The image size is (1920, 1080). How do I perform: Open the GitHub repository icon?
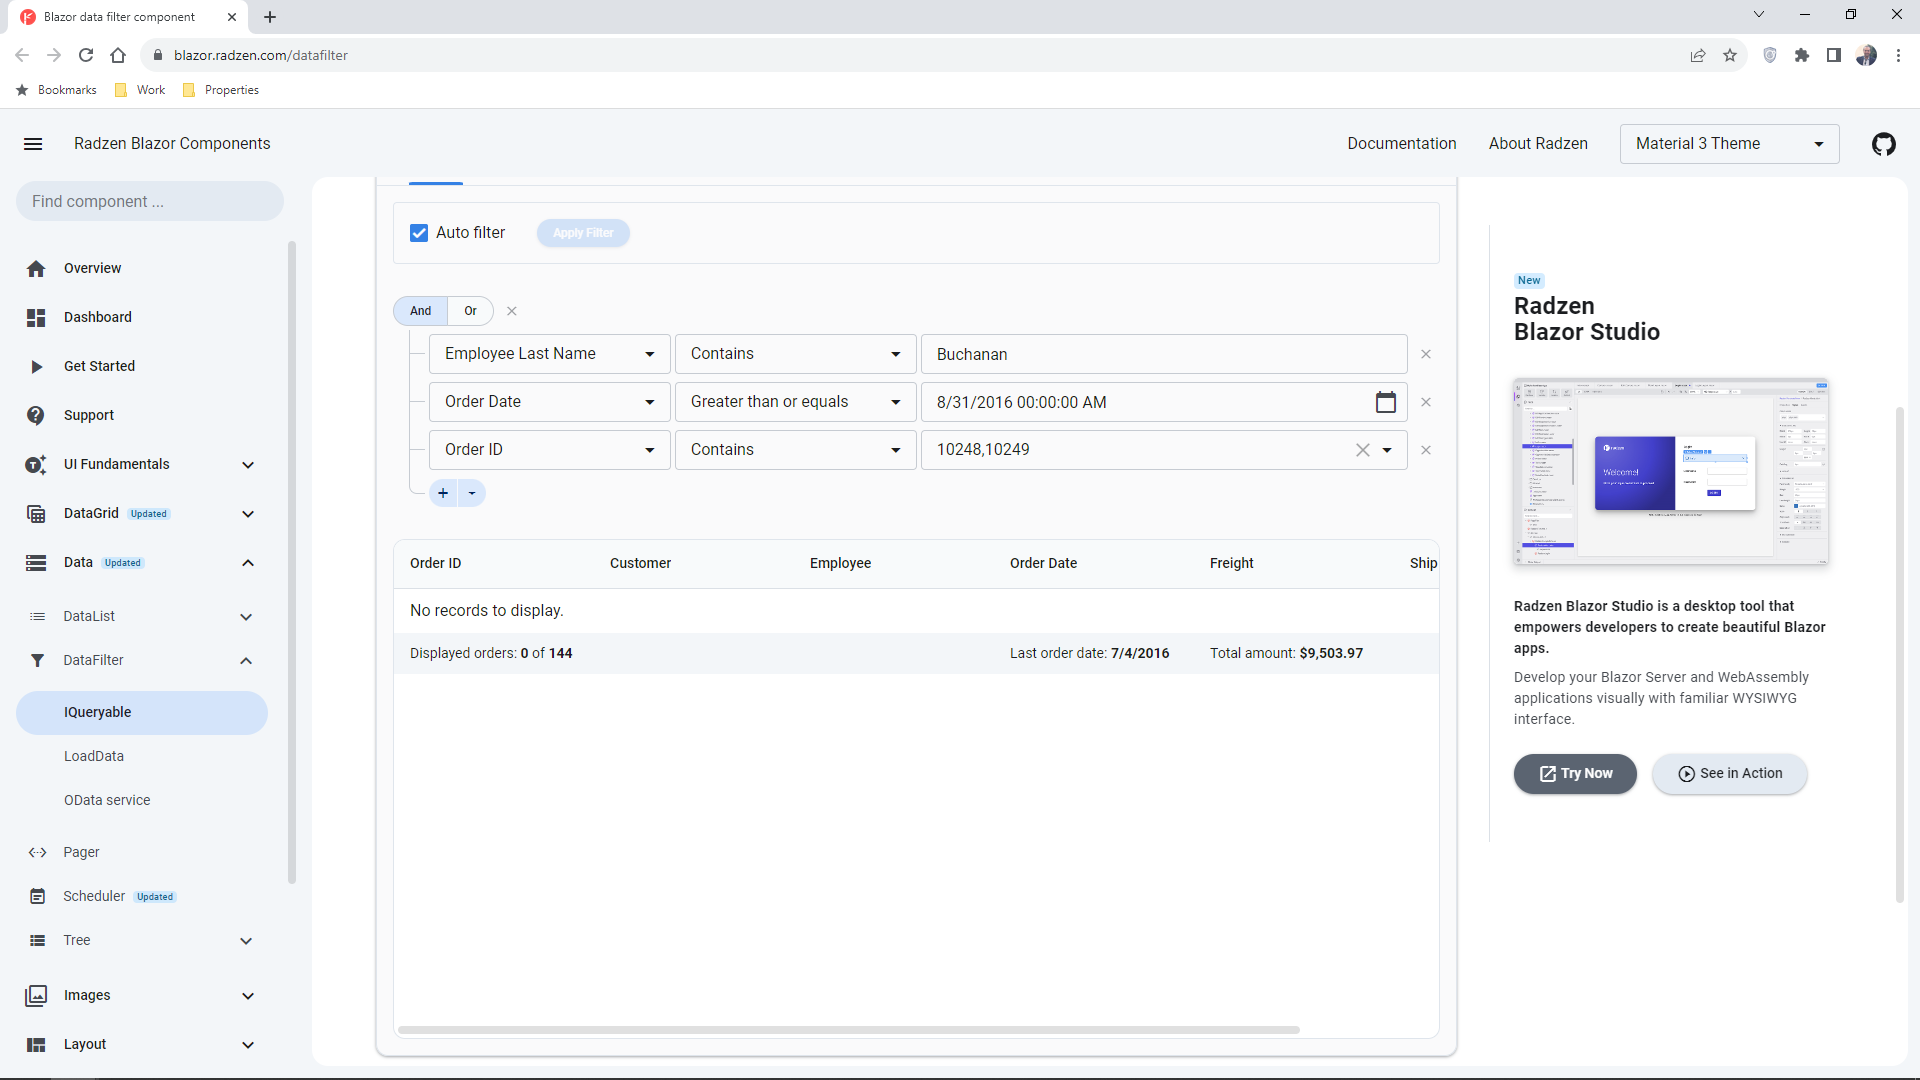pos(1883,144)
